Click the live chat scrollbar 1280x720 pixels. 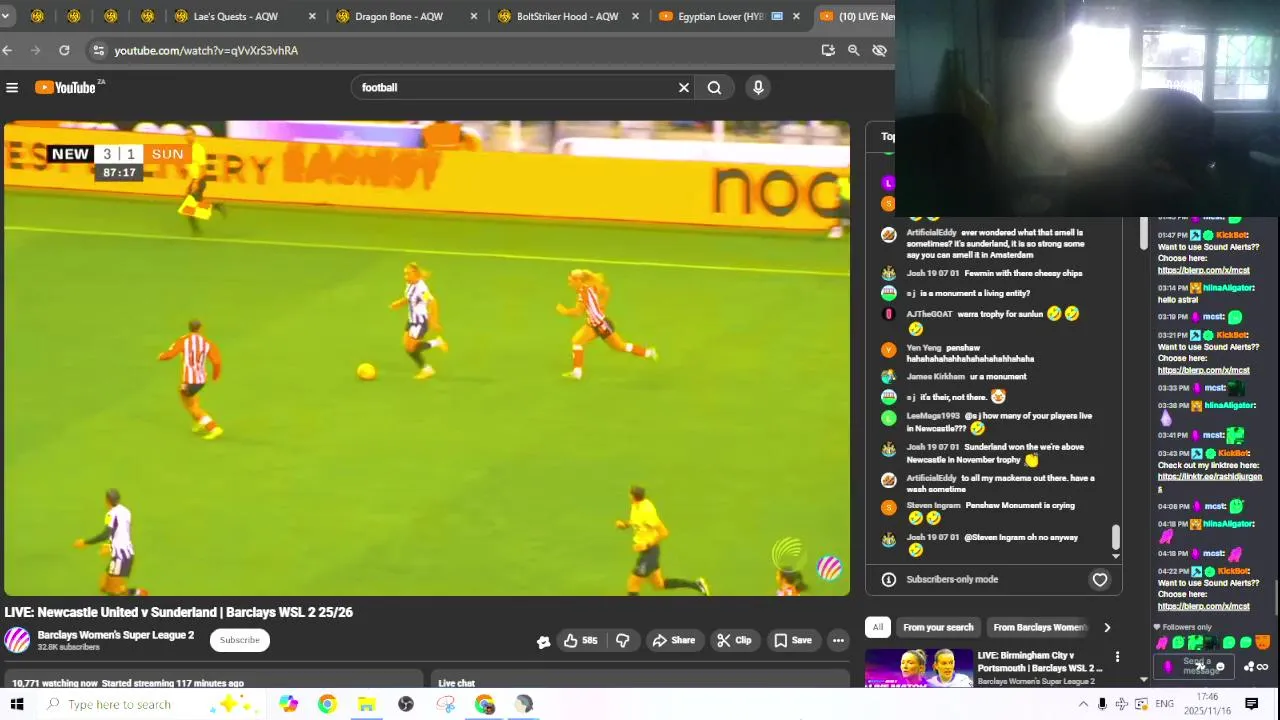click(x=1116, y=537)
